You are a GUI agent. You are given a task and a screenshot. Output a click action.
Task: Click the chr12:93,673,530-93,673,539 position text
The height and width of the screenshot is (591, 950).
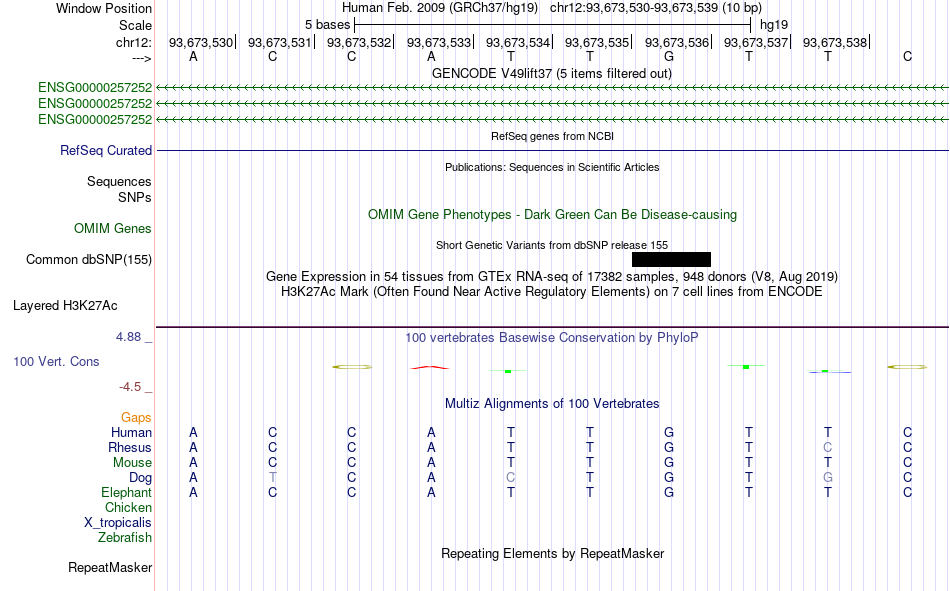click(634, 8)
